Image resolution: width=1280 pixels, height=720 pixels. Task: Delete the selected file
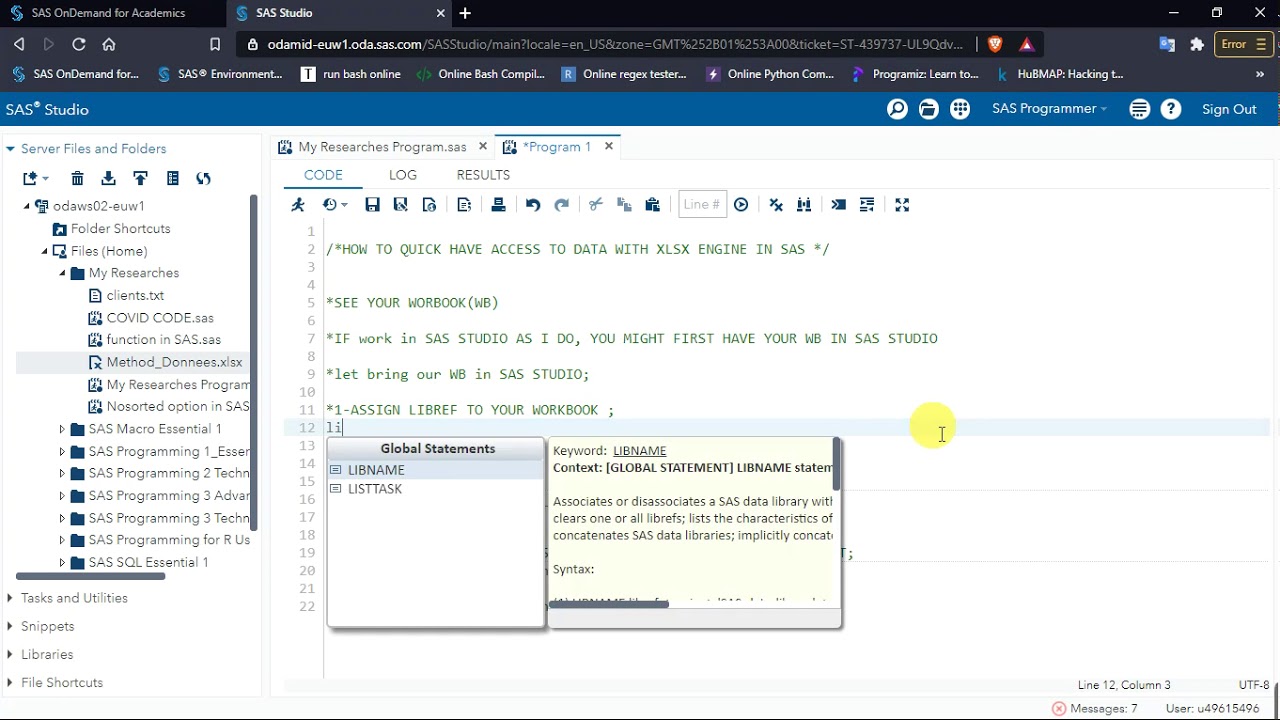[x=77, y=179]
